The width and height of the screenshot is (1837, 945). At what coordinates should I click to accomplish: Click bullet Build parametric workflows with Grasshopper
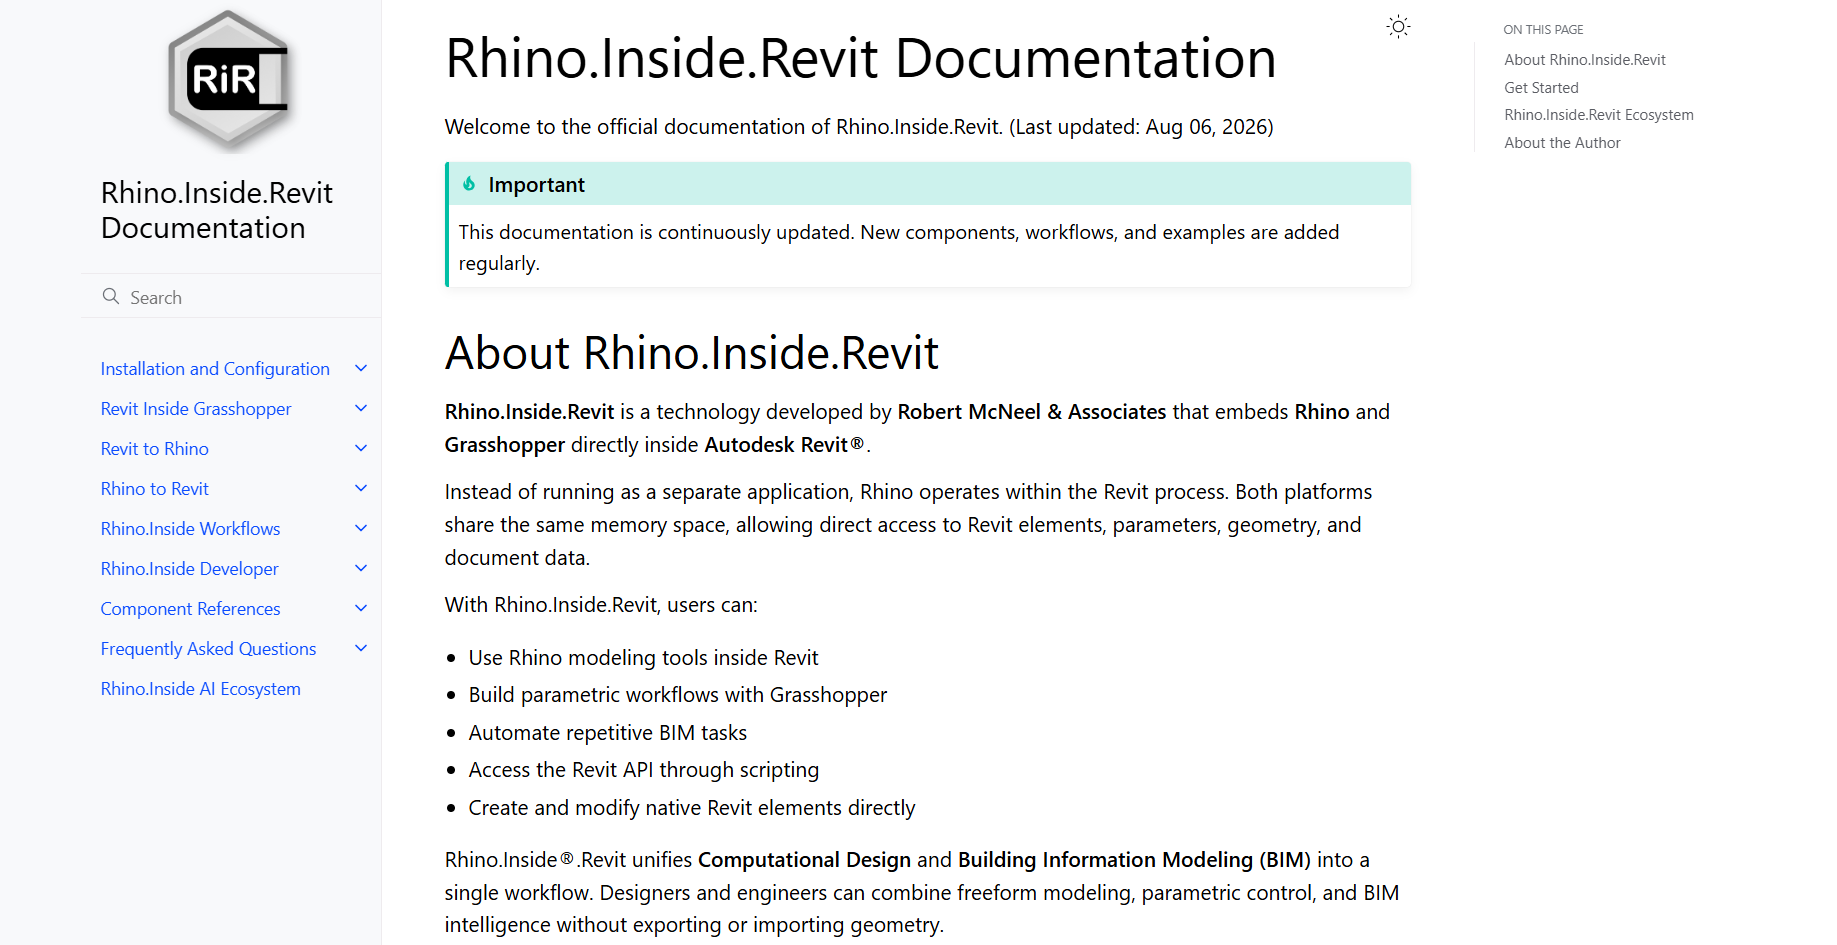pyautogui.click(x=678, y=695)
